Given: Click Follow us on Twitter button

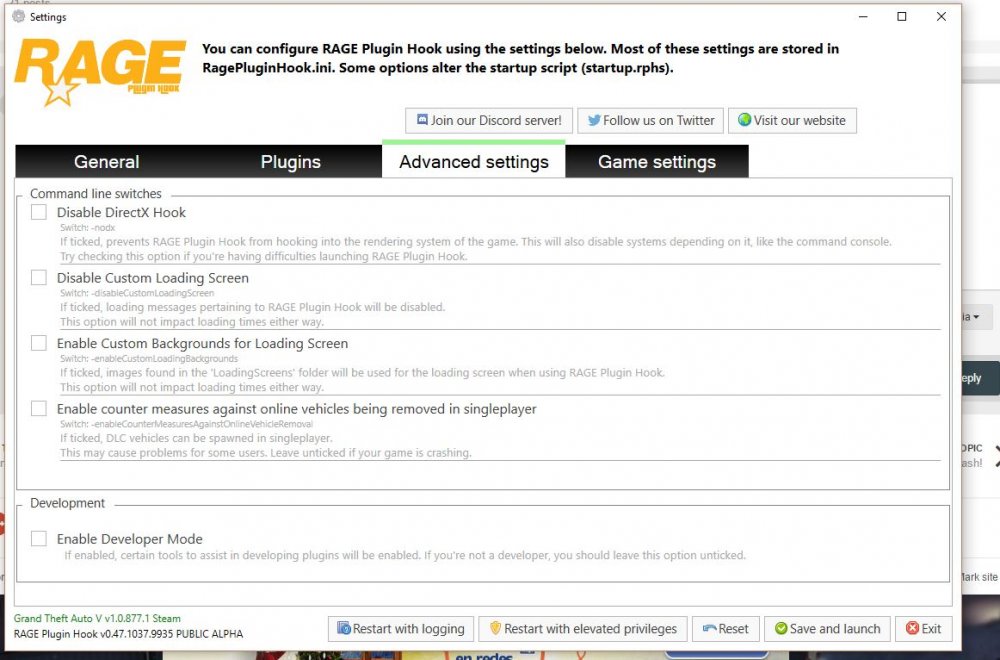Looking at the screenshot, I should click(x=651, y=121).
